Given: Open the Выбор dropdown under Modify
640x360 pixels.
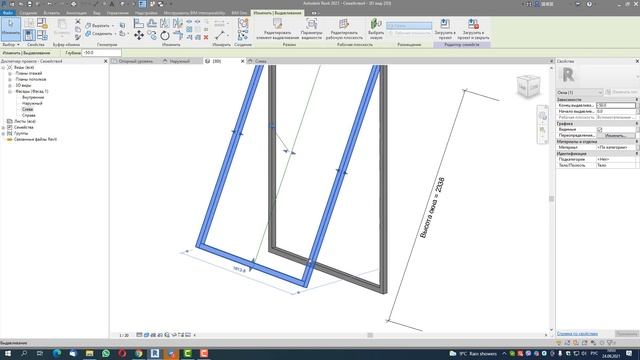Looking at the screenshot, I should click(11, 44).
